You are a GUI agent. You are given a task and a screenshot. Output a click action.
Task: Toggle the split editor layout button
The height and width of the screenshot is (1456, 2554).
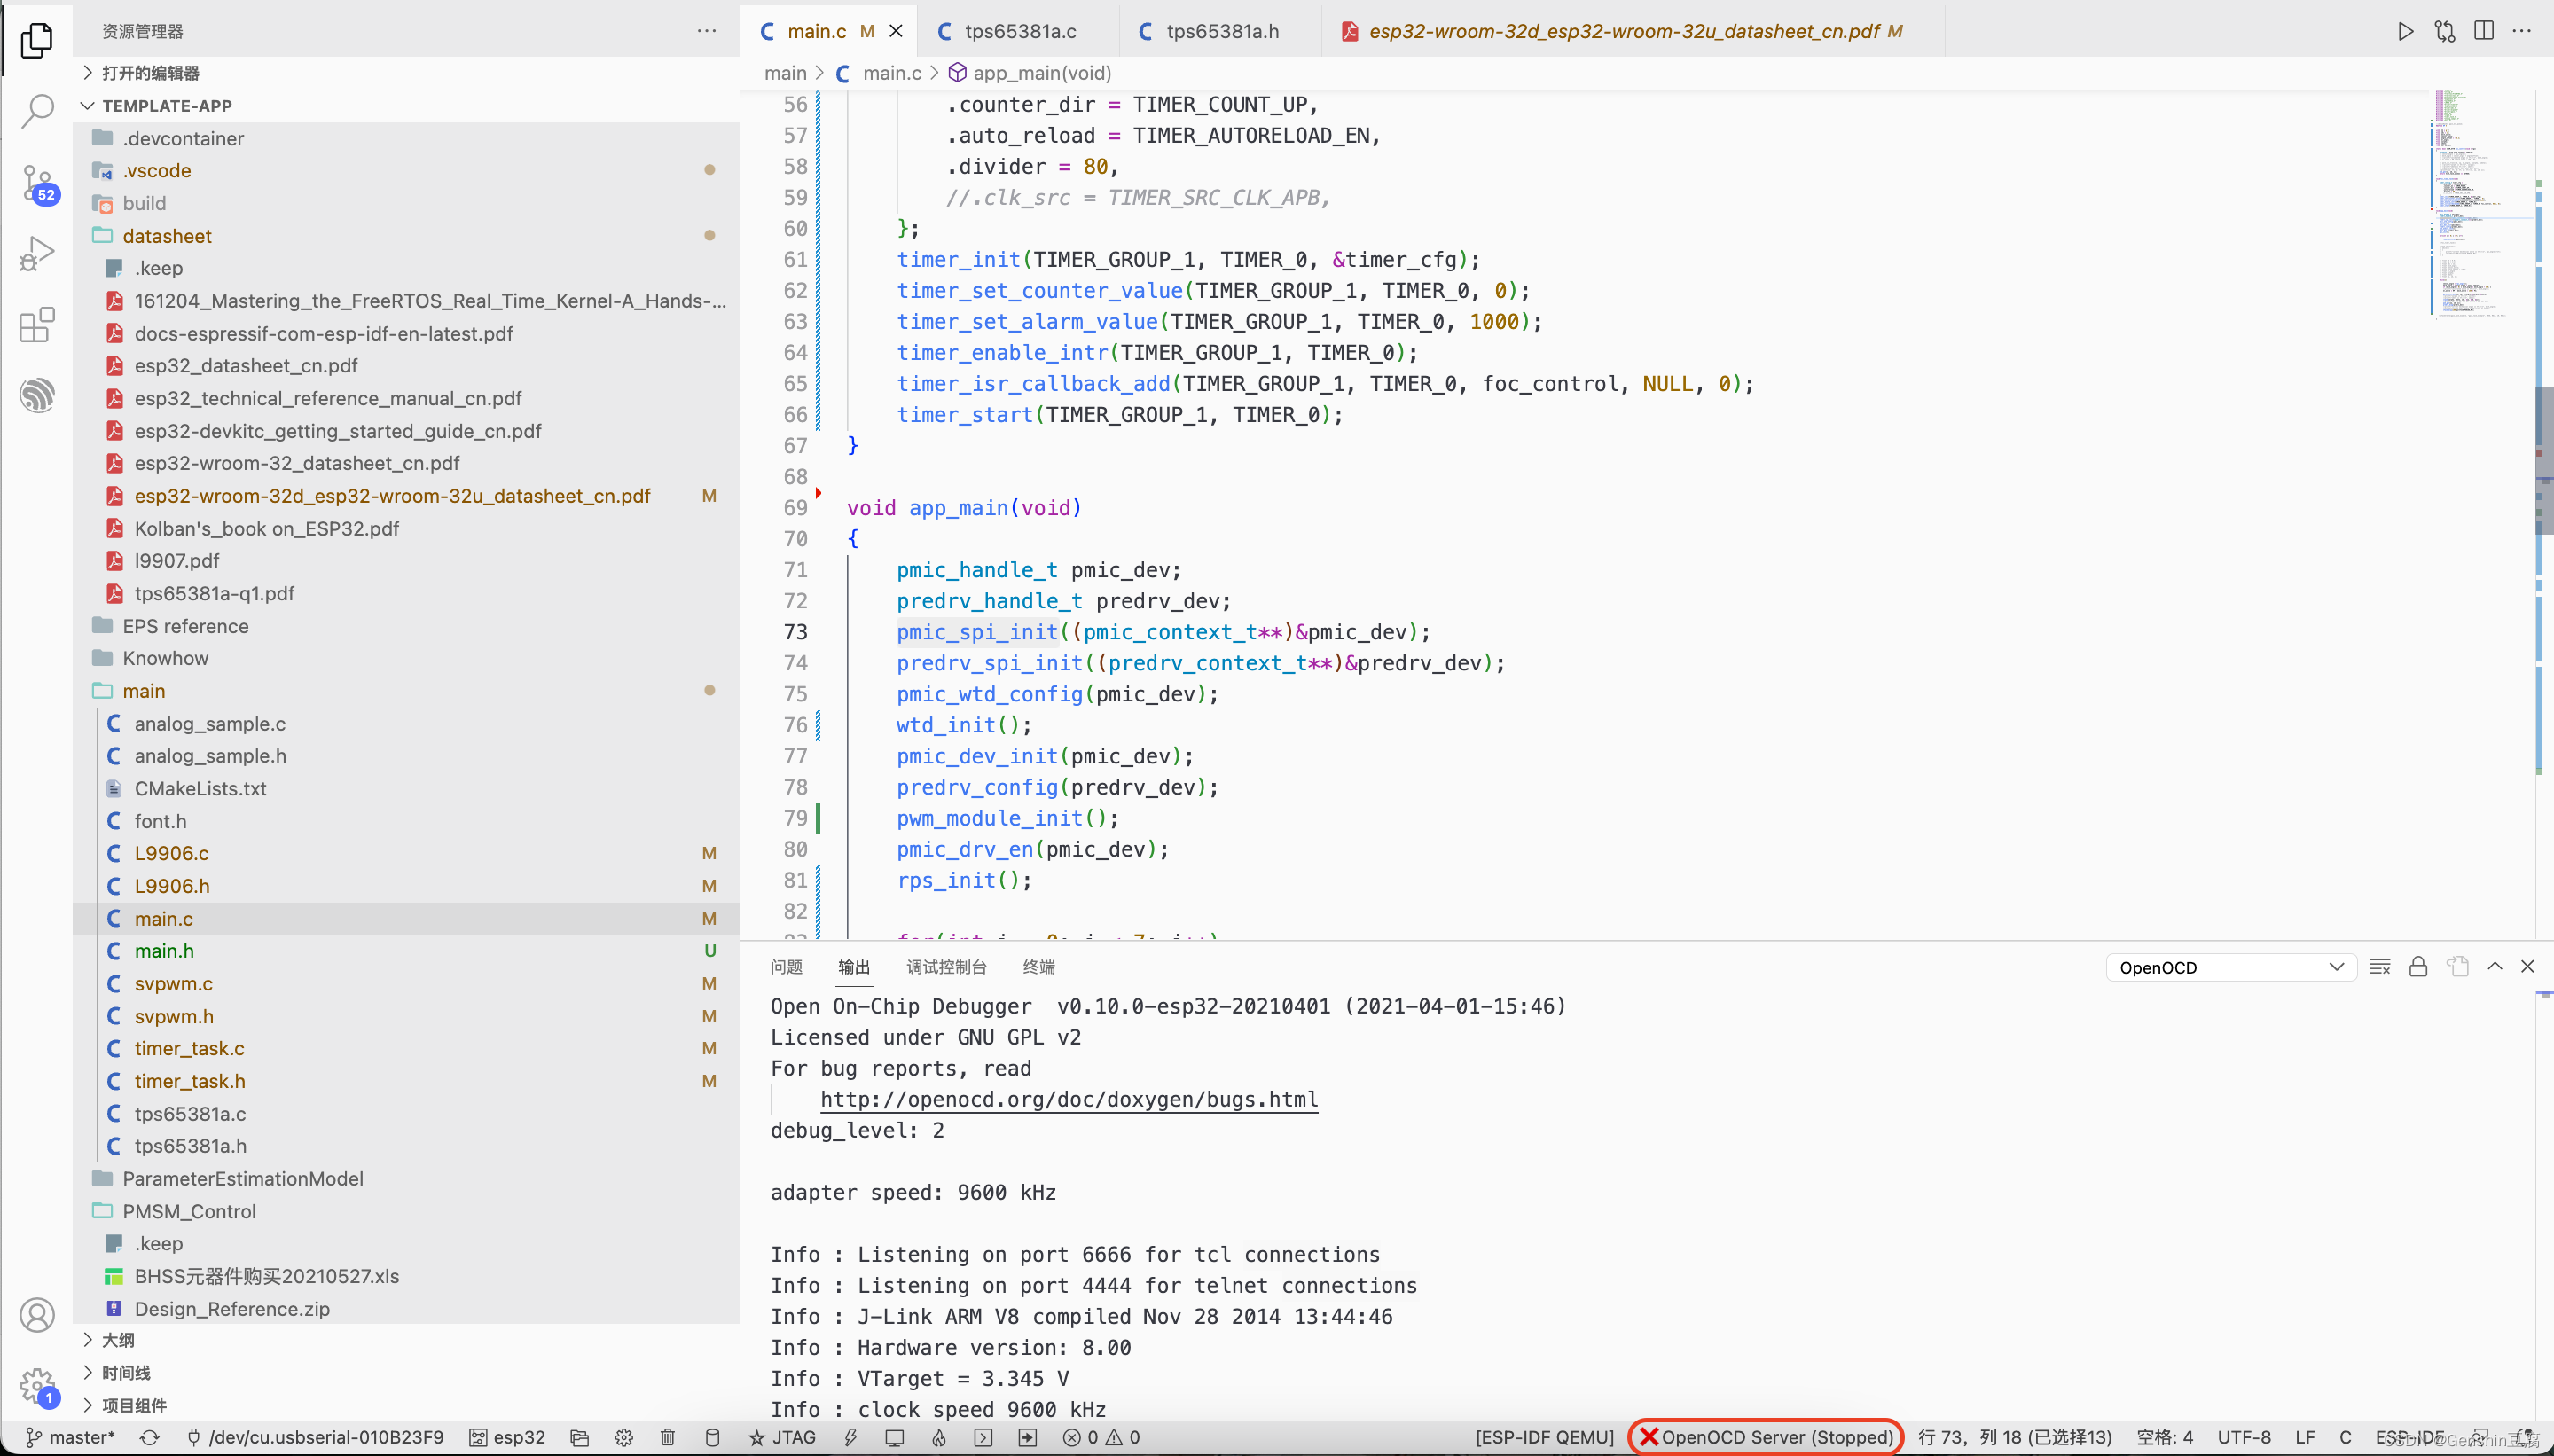pyautogui.click(x=2483, y=31)
